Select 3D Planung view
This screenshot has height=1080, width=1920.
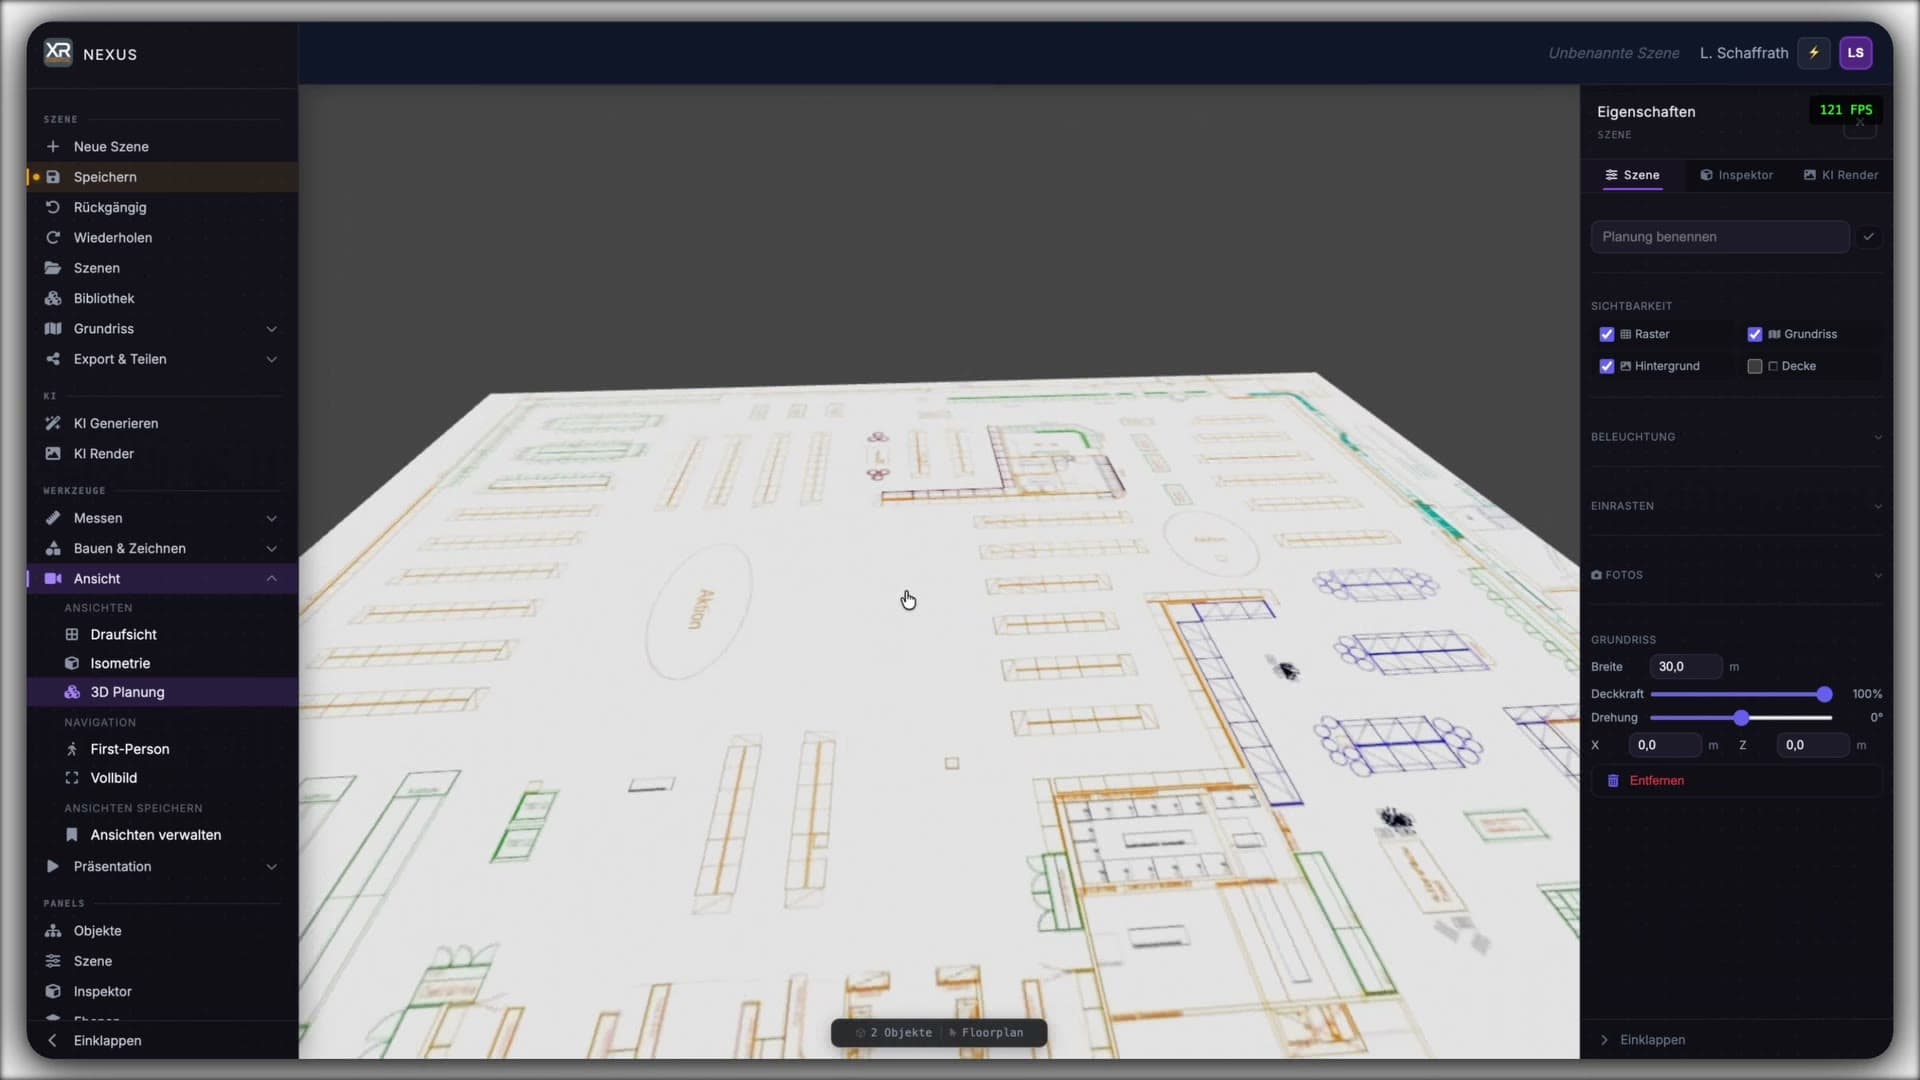(163, 692)
